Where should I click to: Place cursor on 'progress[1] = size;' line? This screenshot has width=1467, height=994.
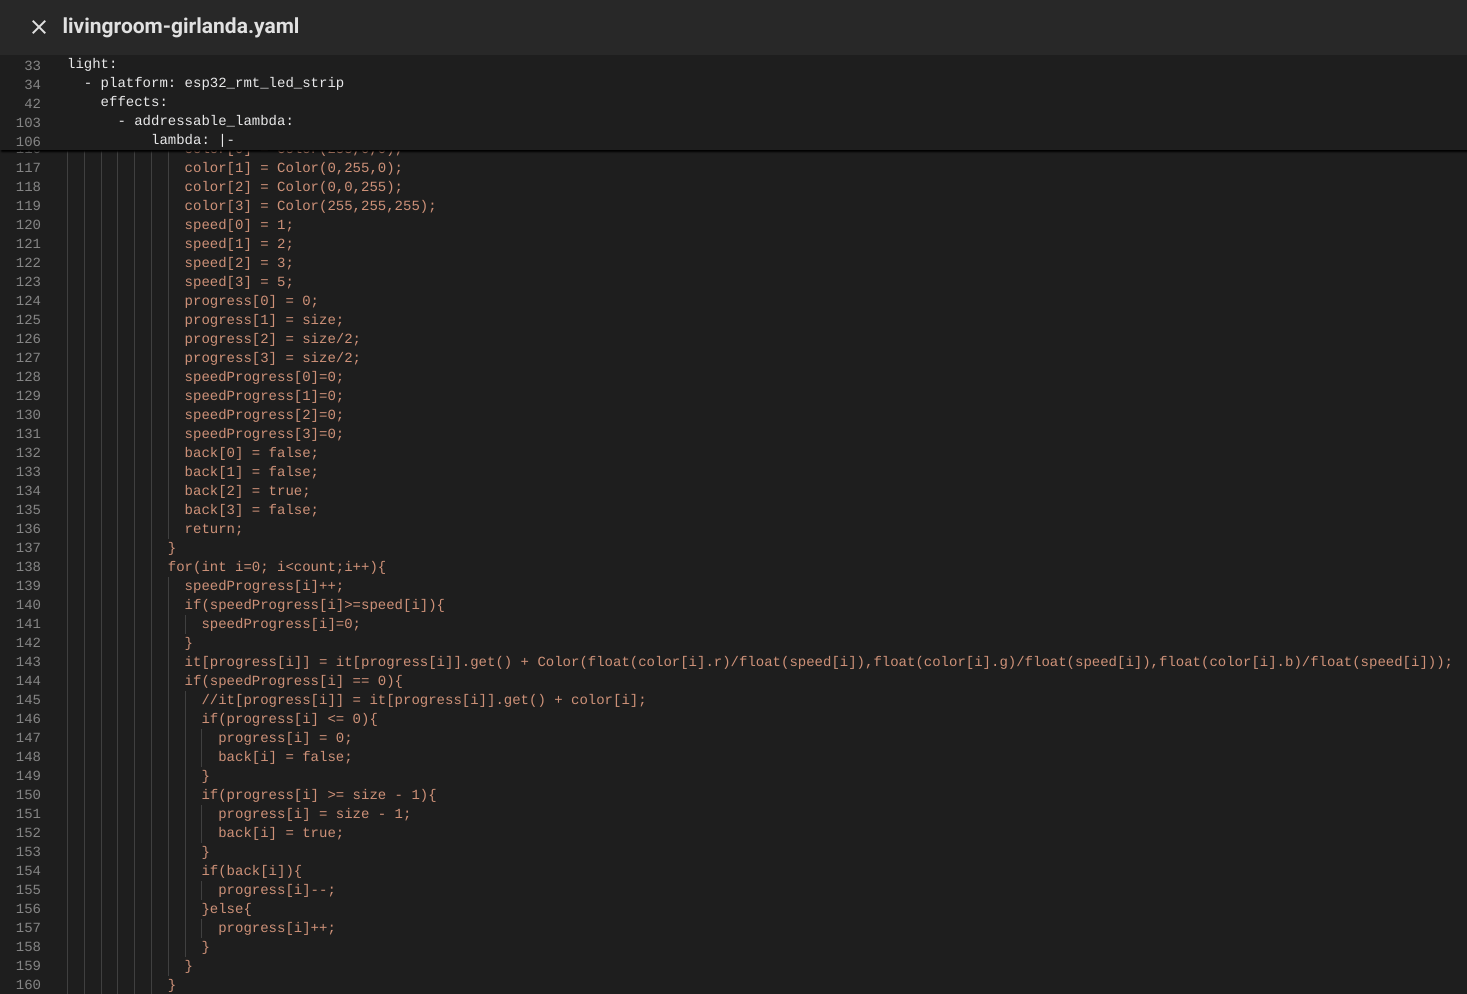(x=263, y=320)
